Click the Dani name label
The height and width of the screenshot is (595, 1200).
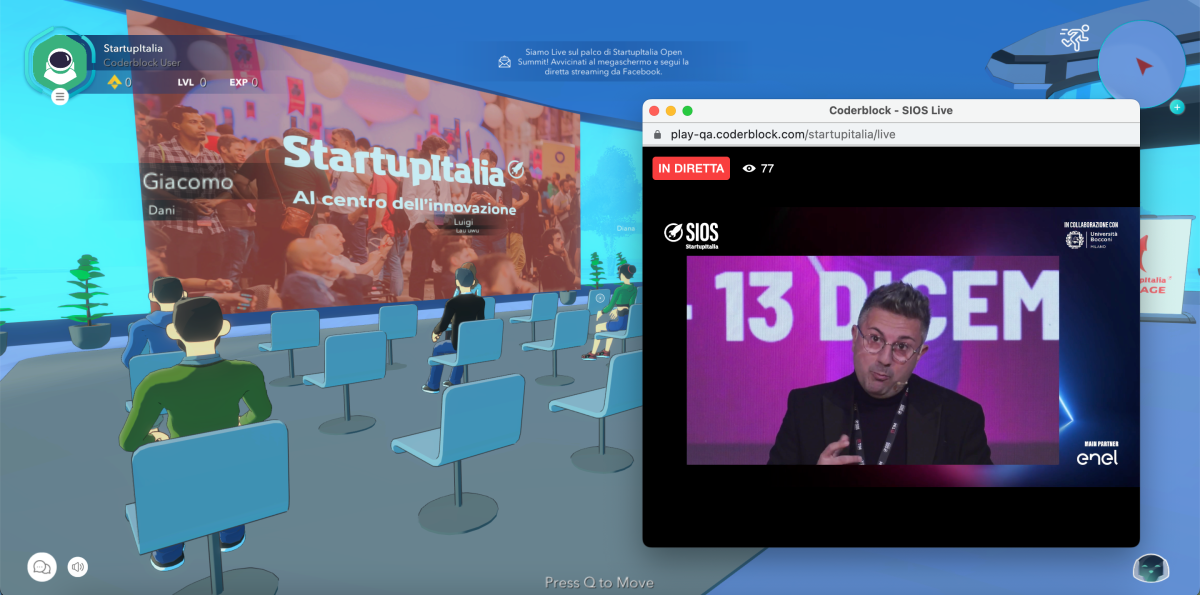tap(160, 211)
